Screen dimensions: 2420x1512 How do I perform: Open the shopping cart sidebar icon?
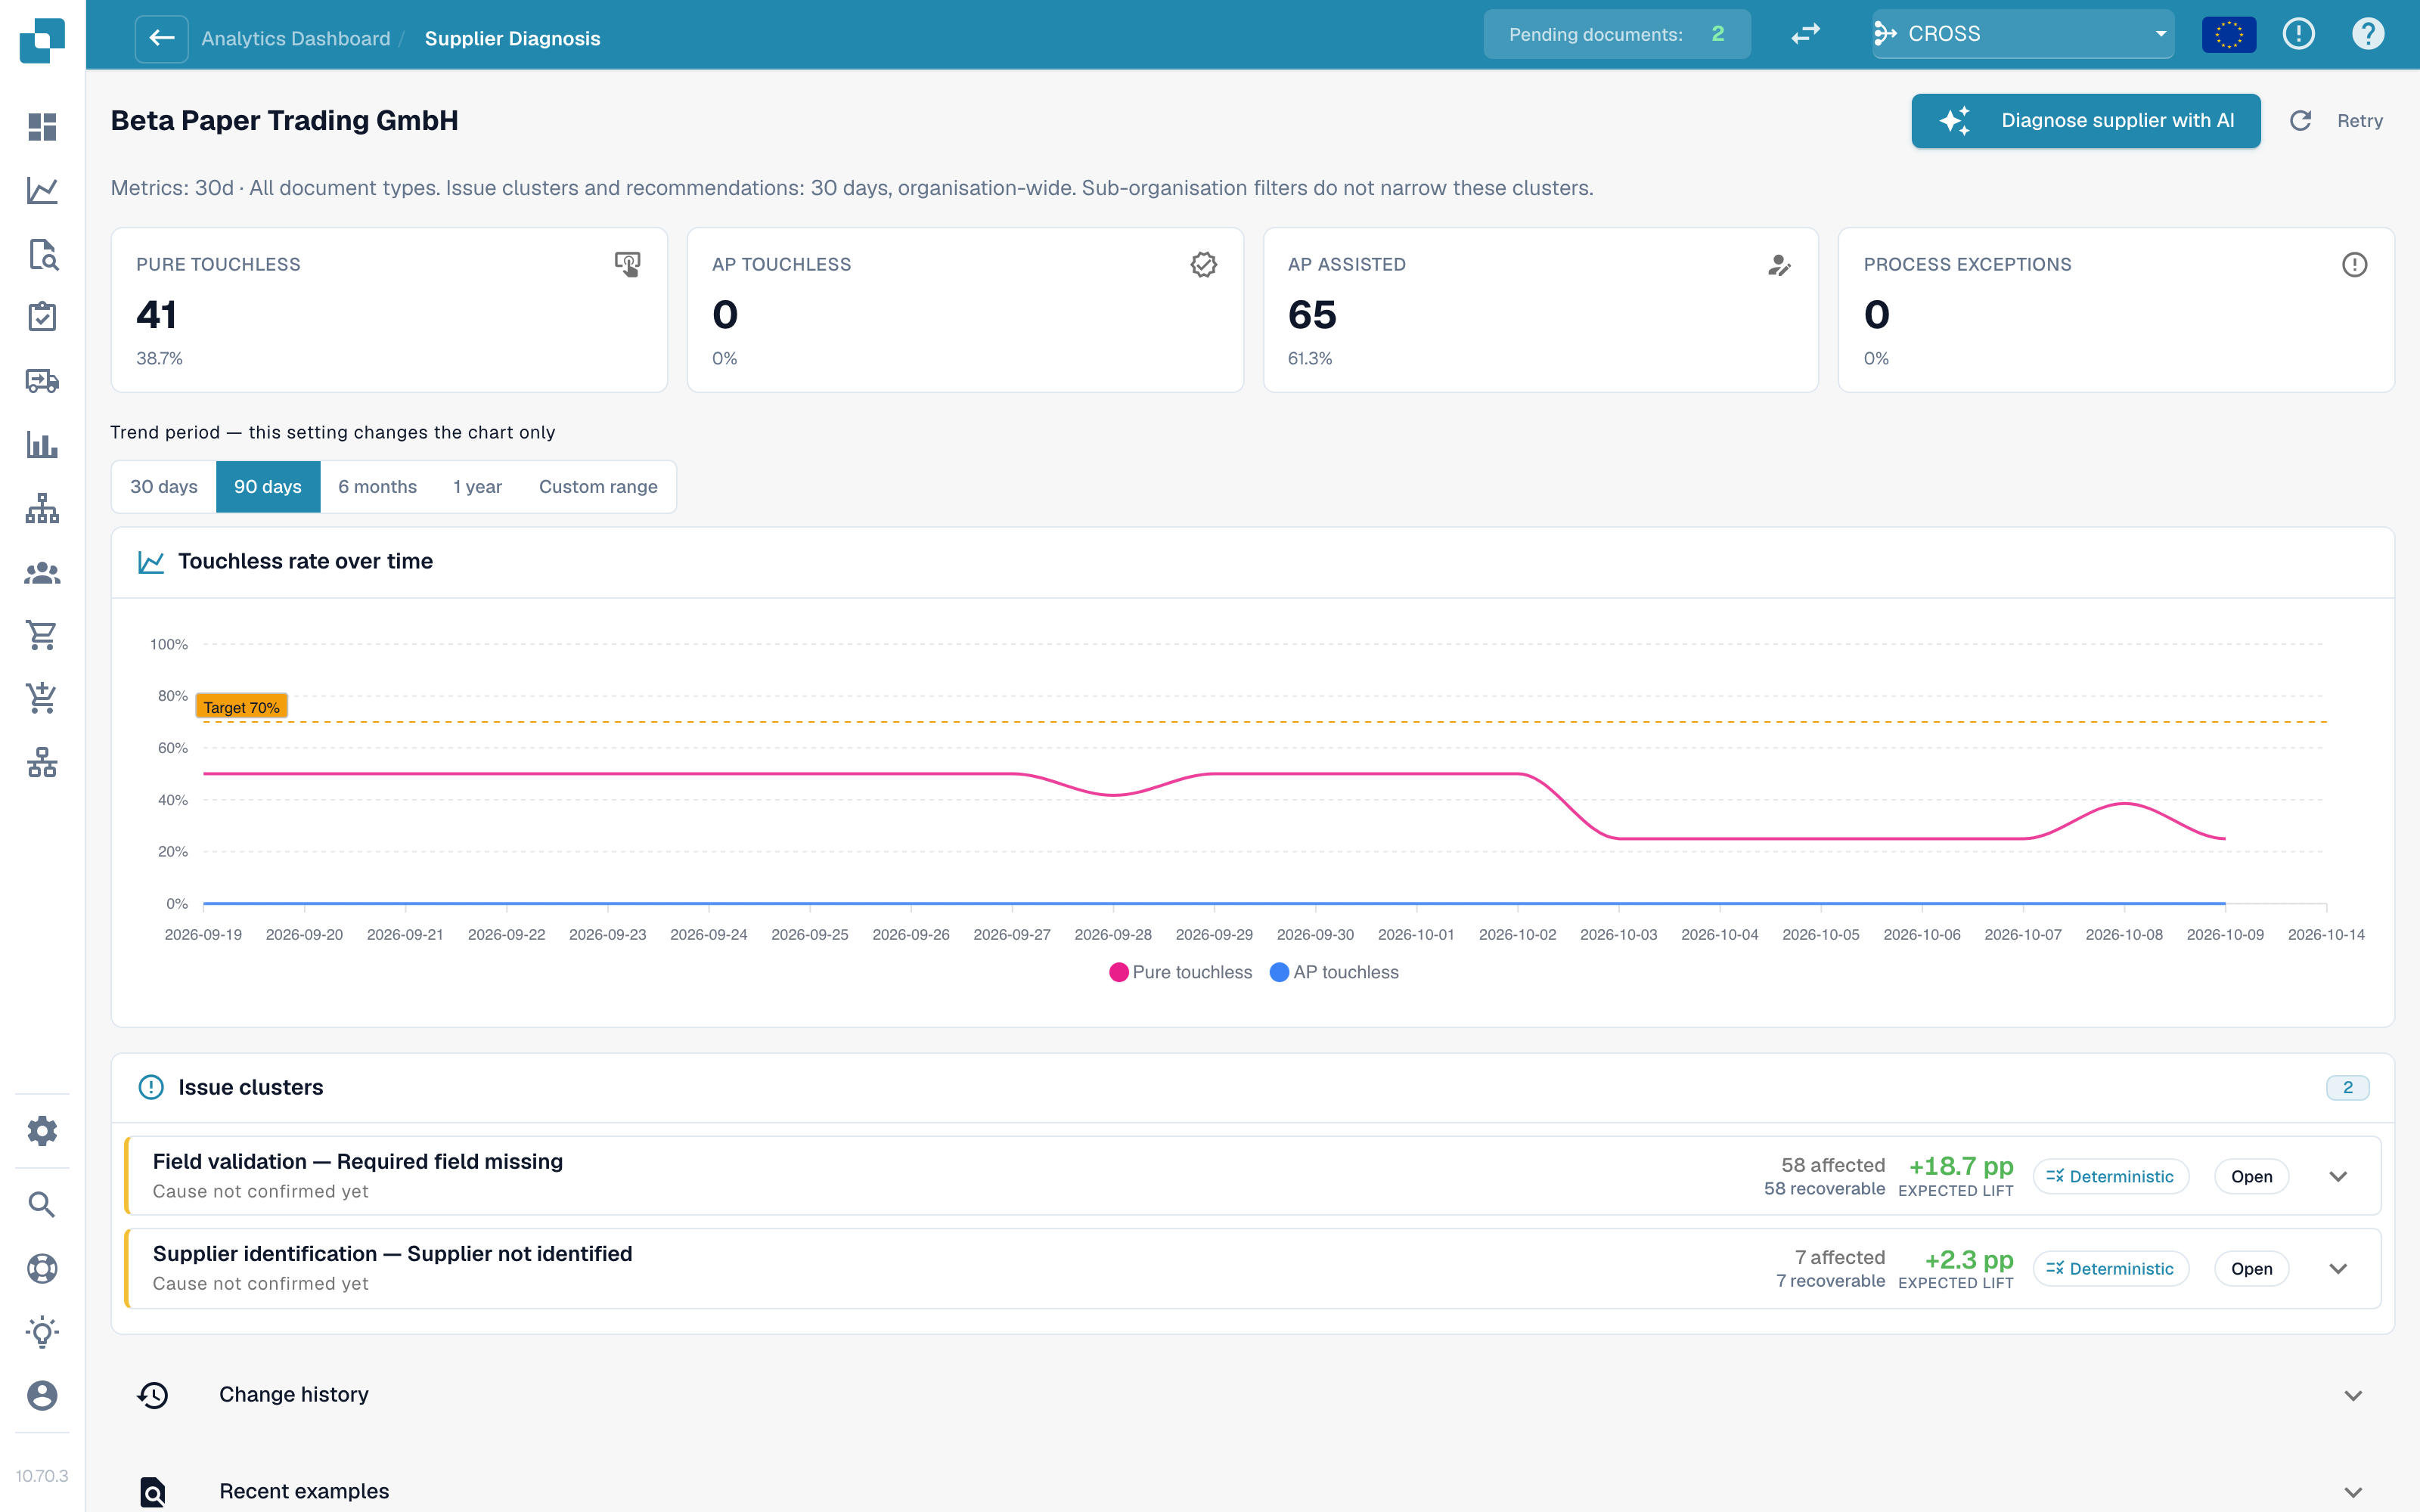click(42, 635)
